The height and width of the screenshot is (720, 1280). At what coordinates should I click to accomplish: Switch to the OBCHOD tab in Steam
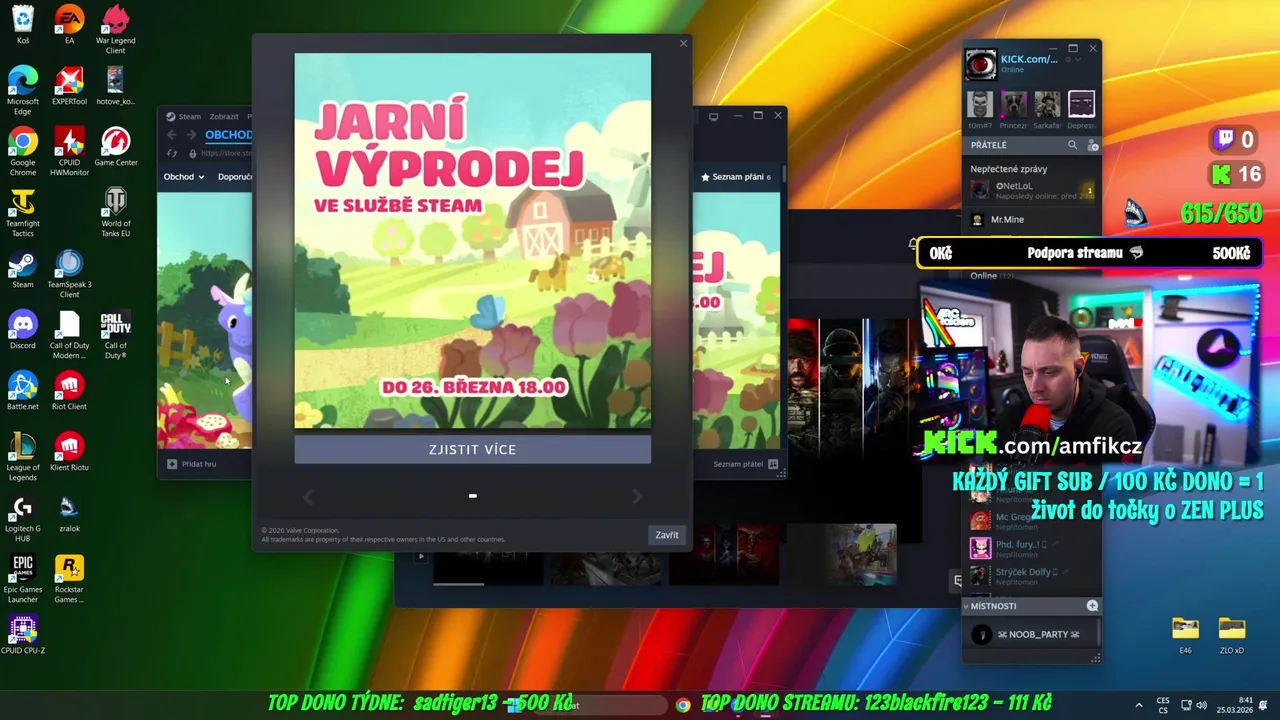coord(229,135)
